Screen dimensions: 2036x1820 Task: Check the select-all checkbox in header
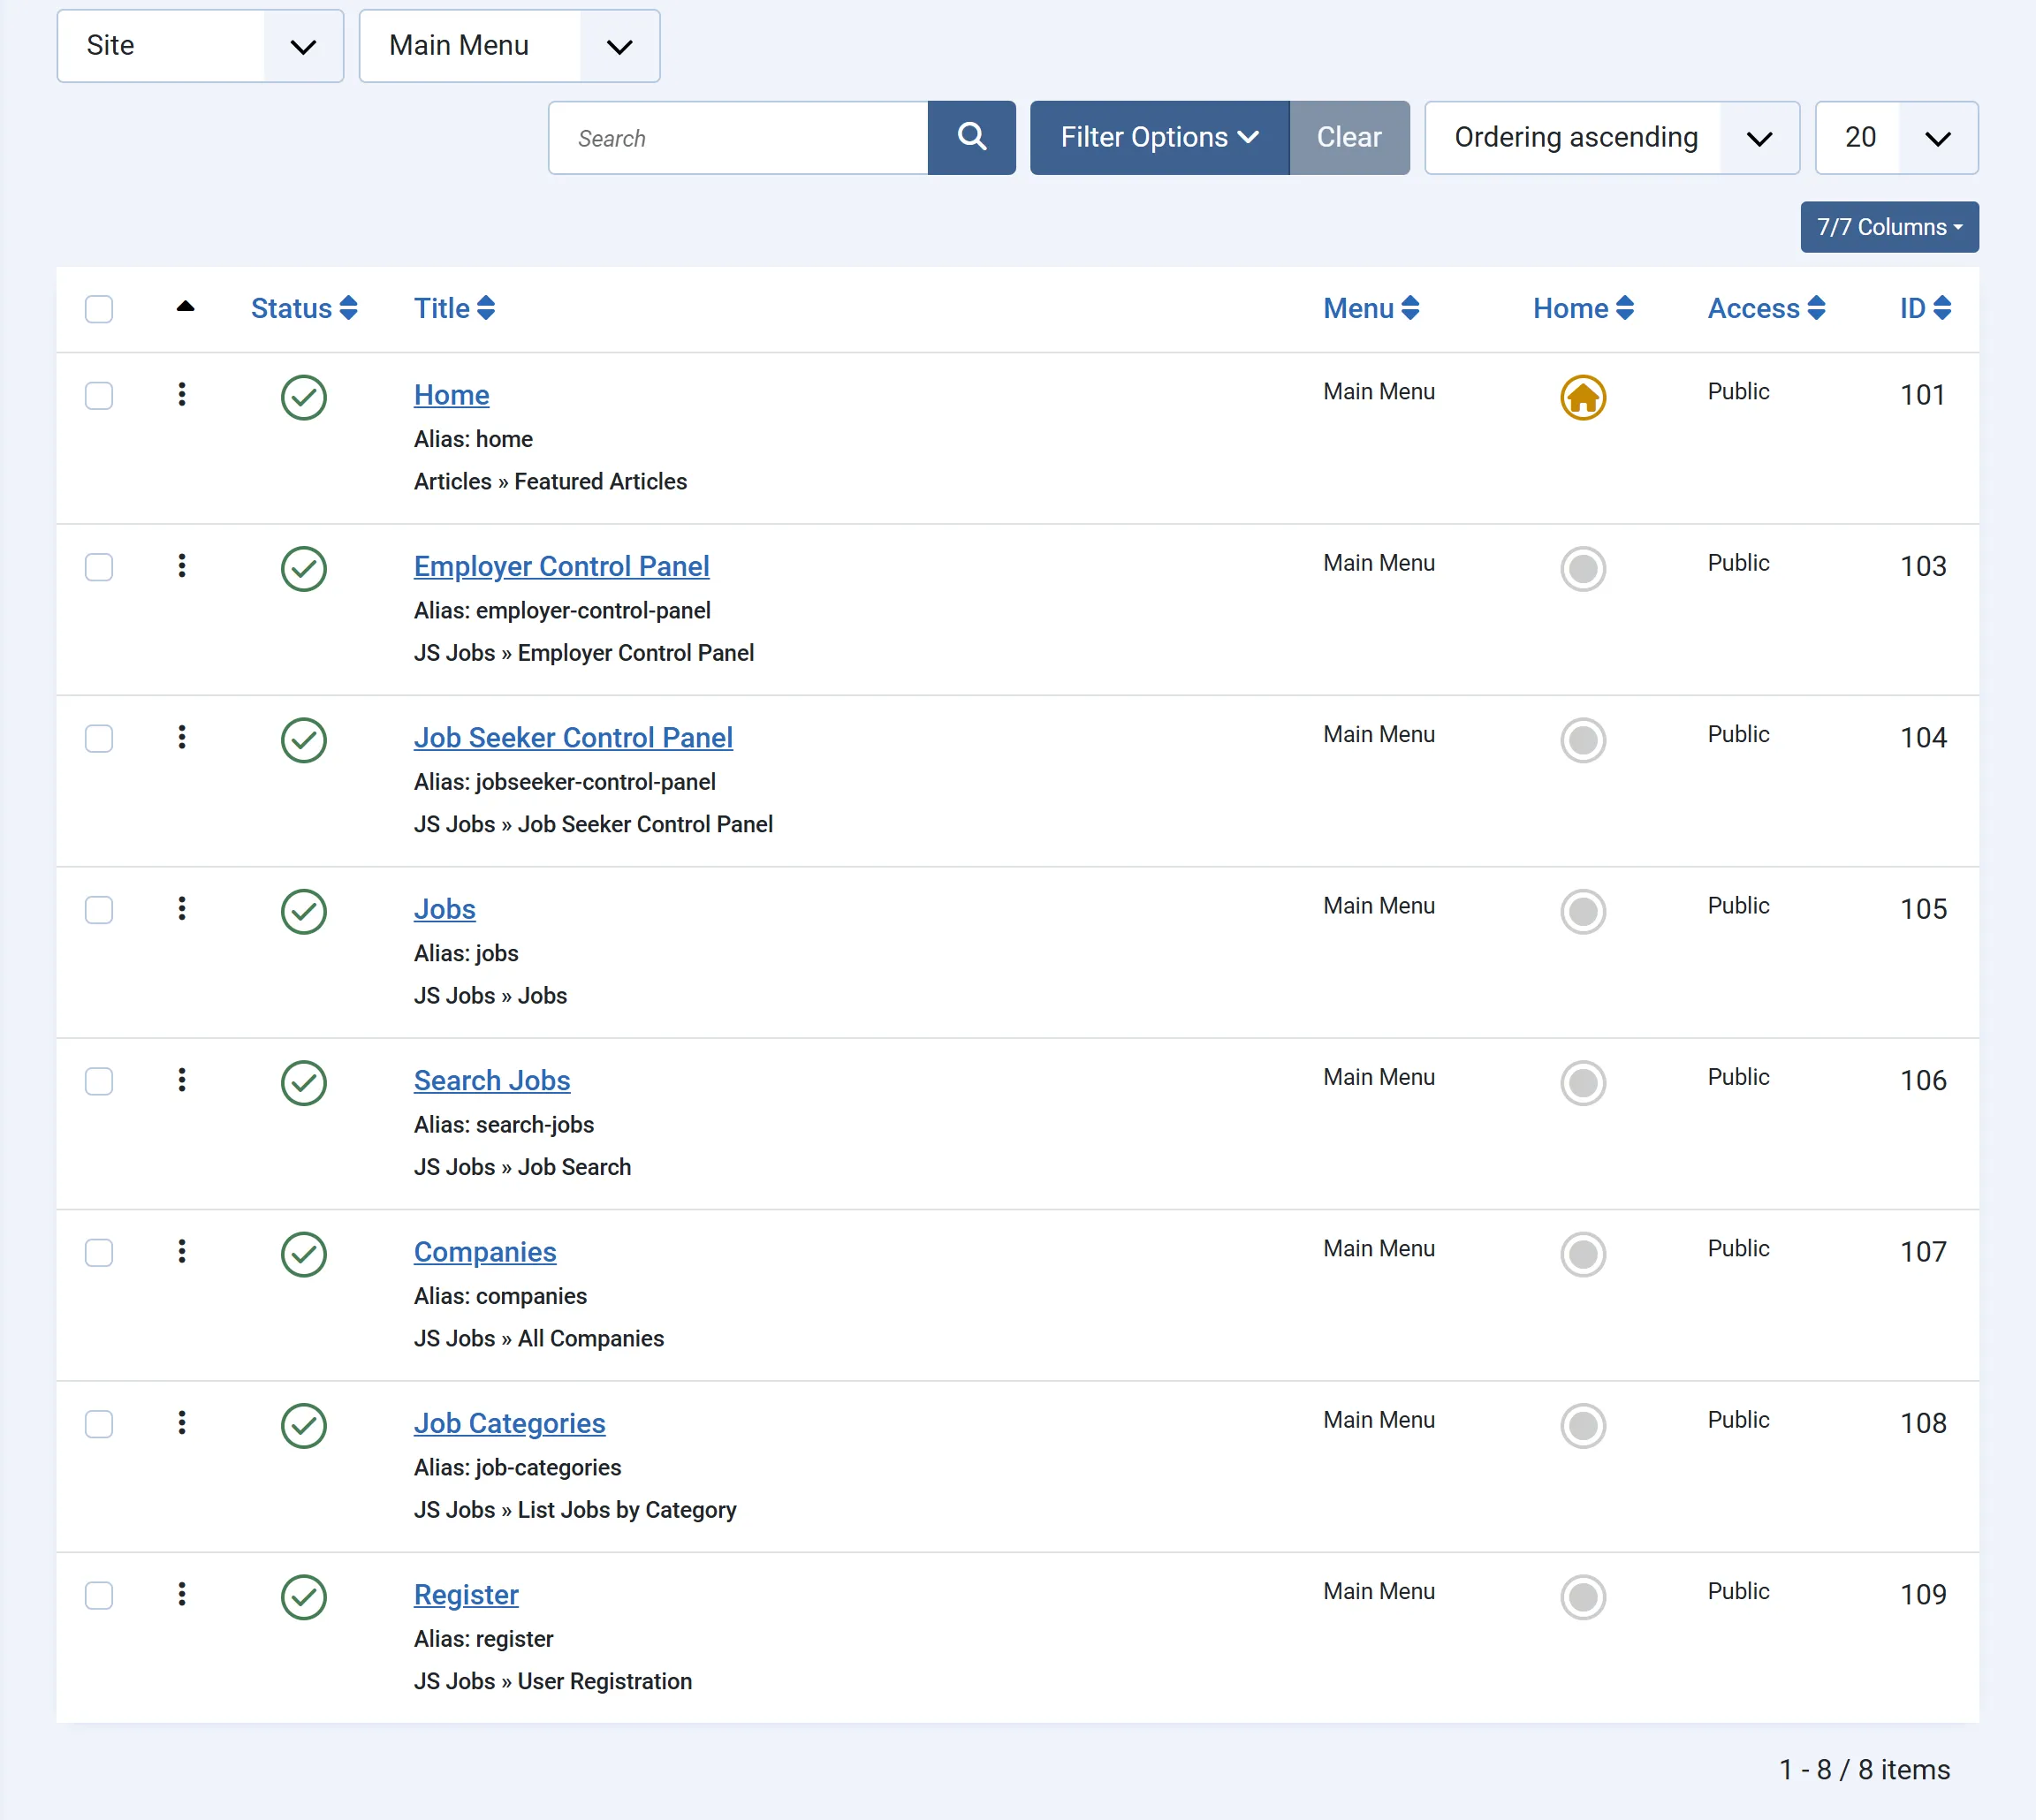(99, 309)
